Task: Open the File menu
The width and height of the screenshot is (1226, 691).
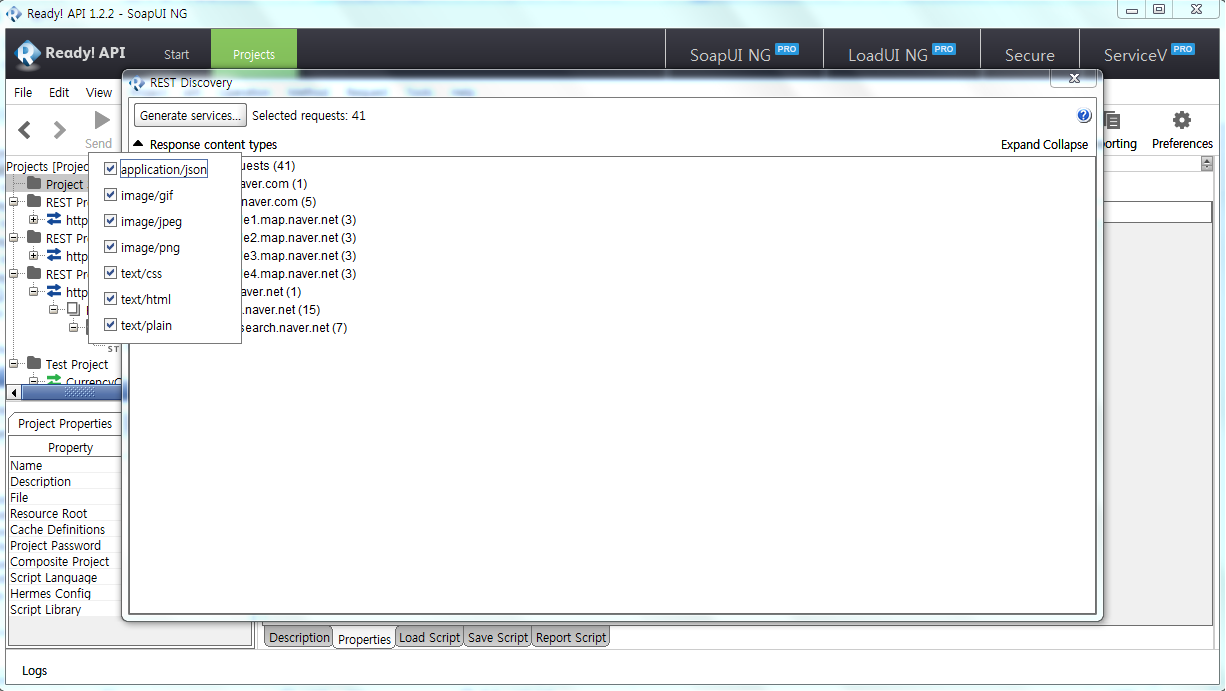Action: click(23, 92)
